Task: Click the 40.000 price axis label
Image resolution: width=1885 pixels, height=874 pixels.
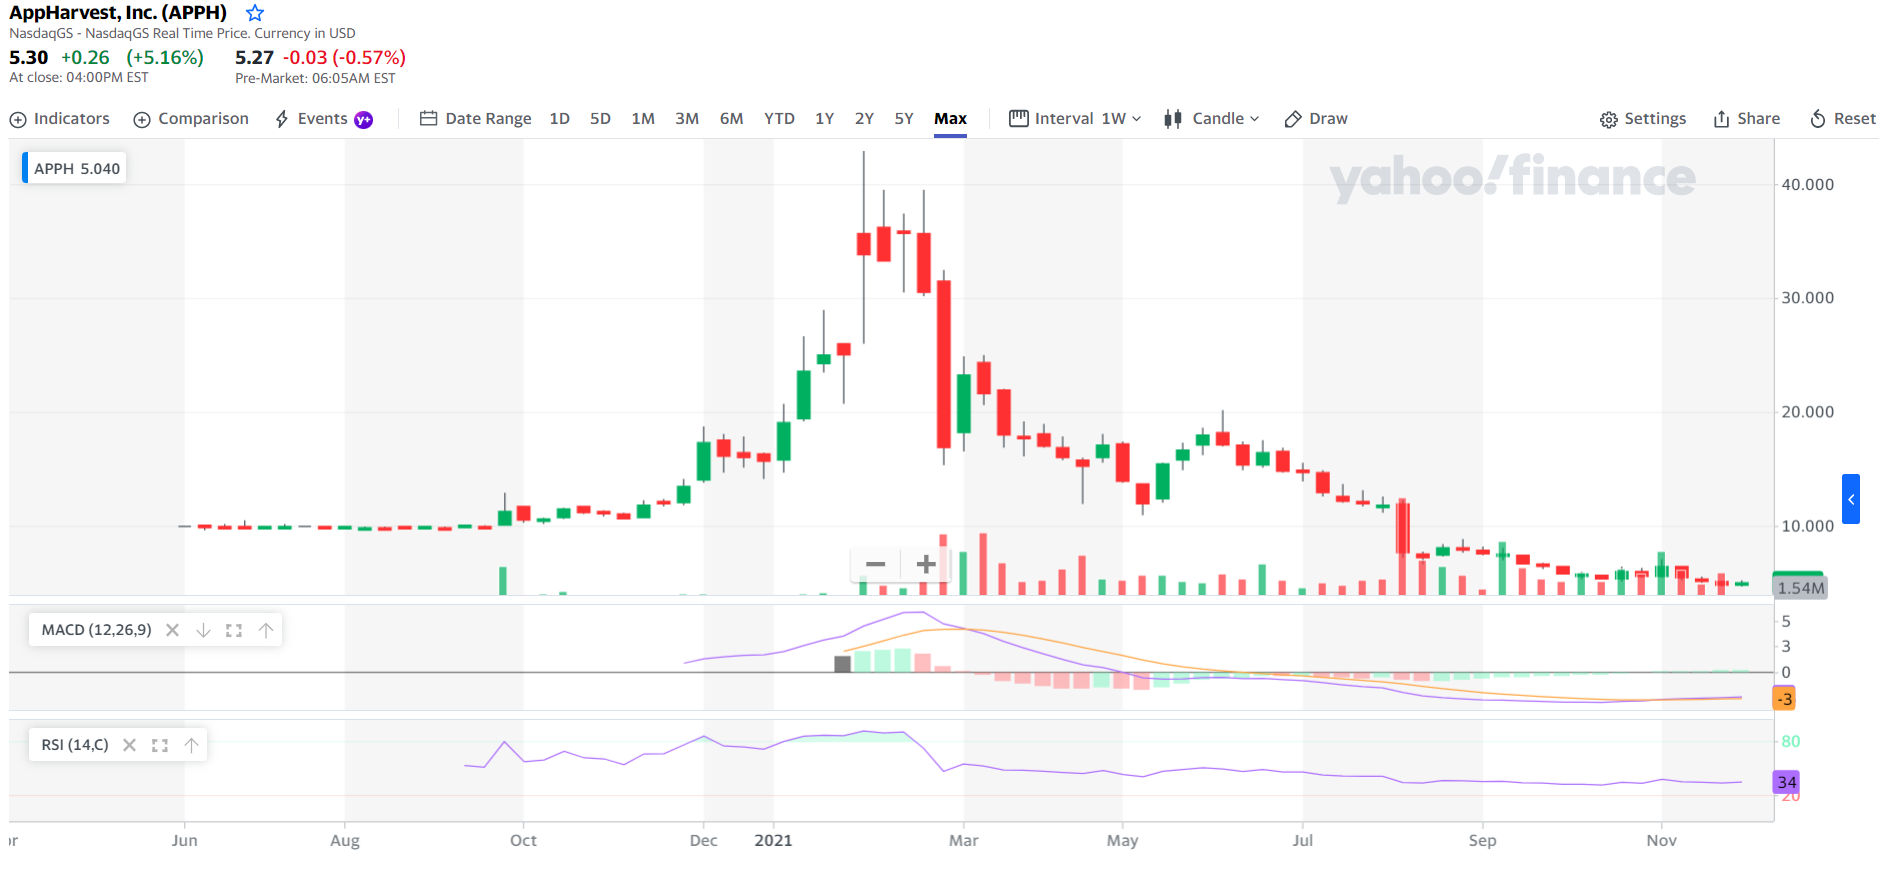Action: coord(1808,184)
